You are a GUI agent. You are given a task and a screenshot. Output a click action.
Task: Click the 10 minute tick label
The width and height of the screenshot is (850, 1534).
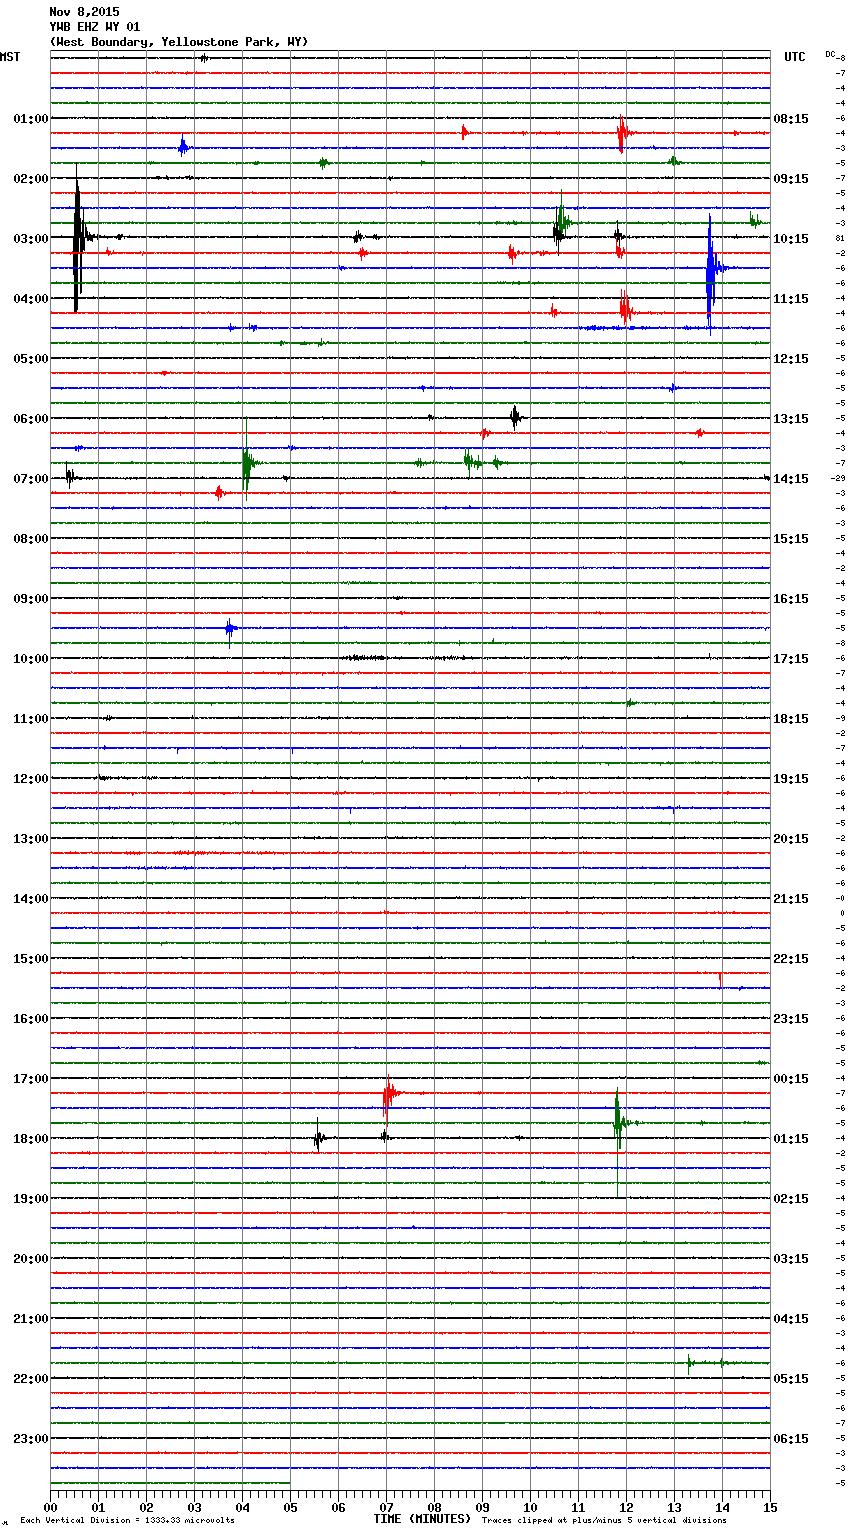pos(530,1507)
